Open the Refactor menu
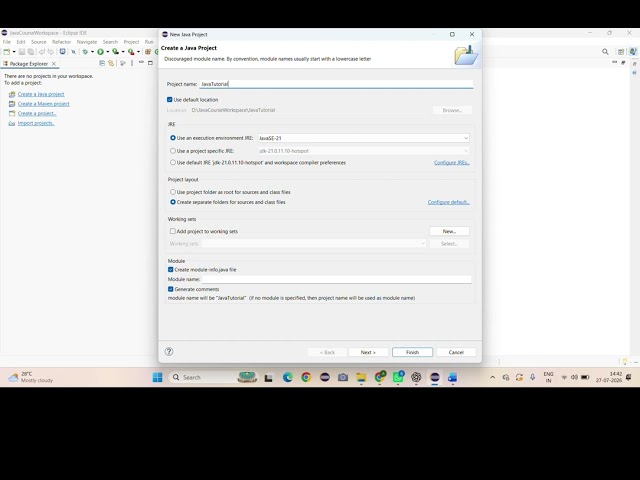Viewport: 640px width, 480px height. [62, 42]
